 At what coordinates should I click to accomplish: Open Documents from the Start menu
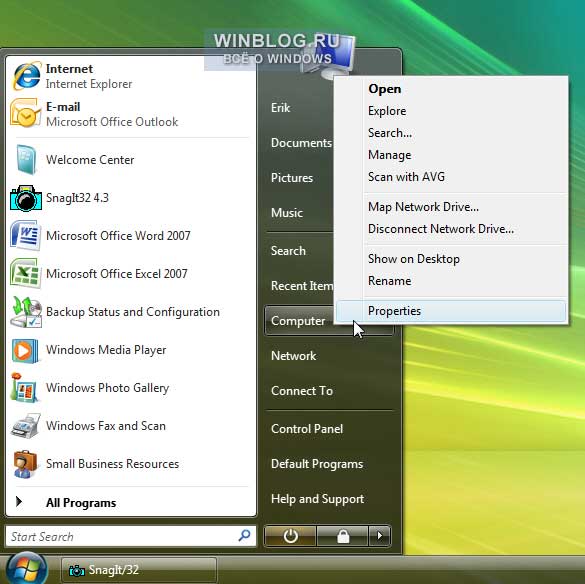[x=301, y=143]
